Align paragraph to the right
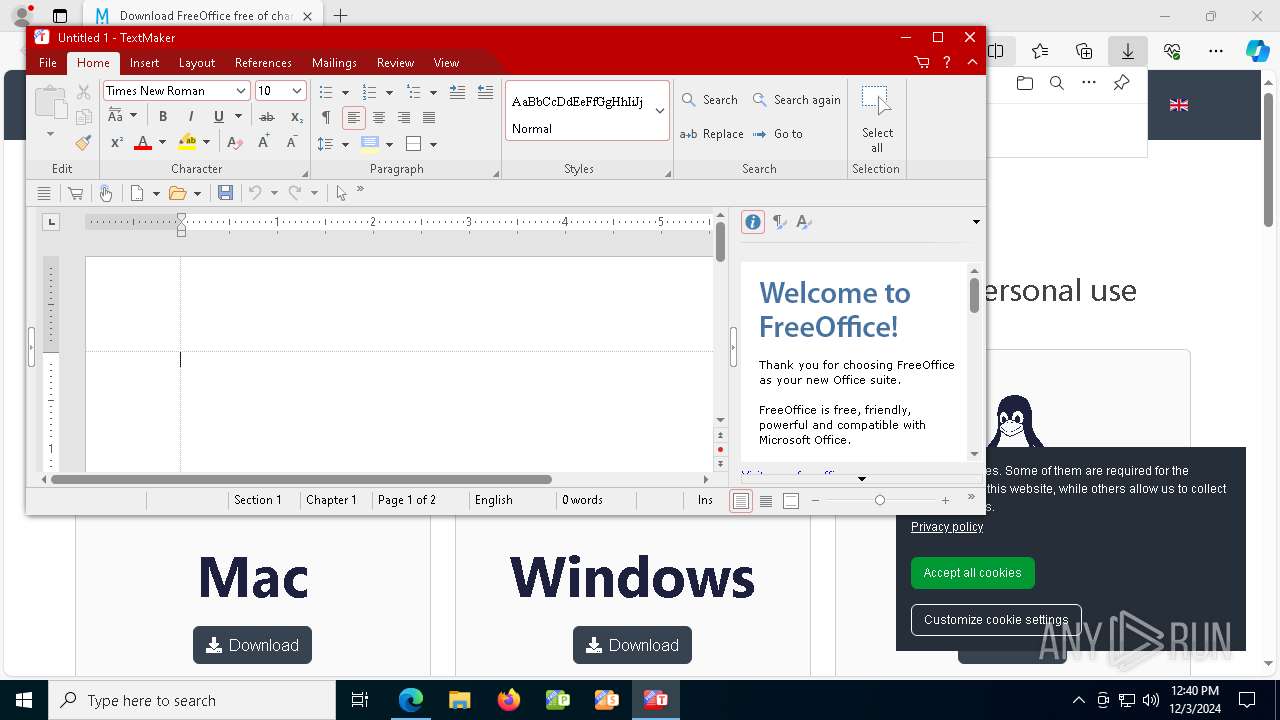1280x720 pixels. (404, 117)
